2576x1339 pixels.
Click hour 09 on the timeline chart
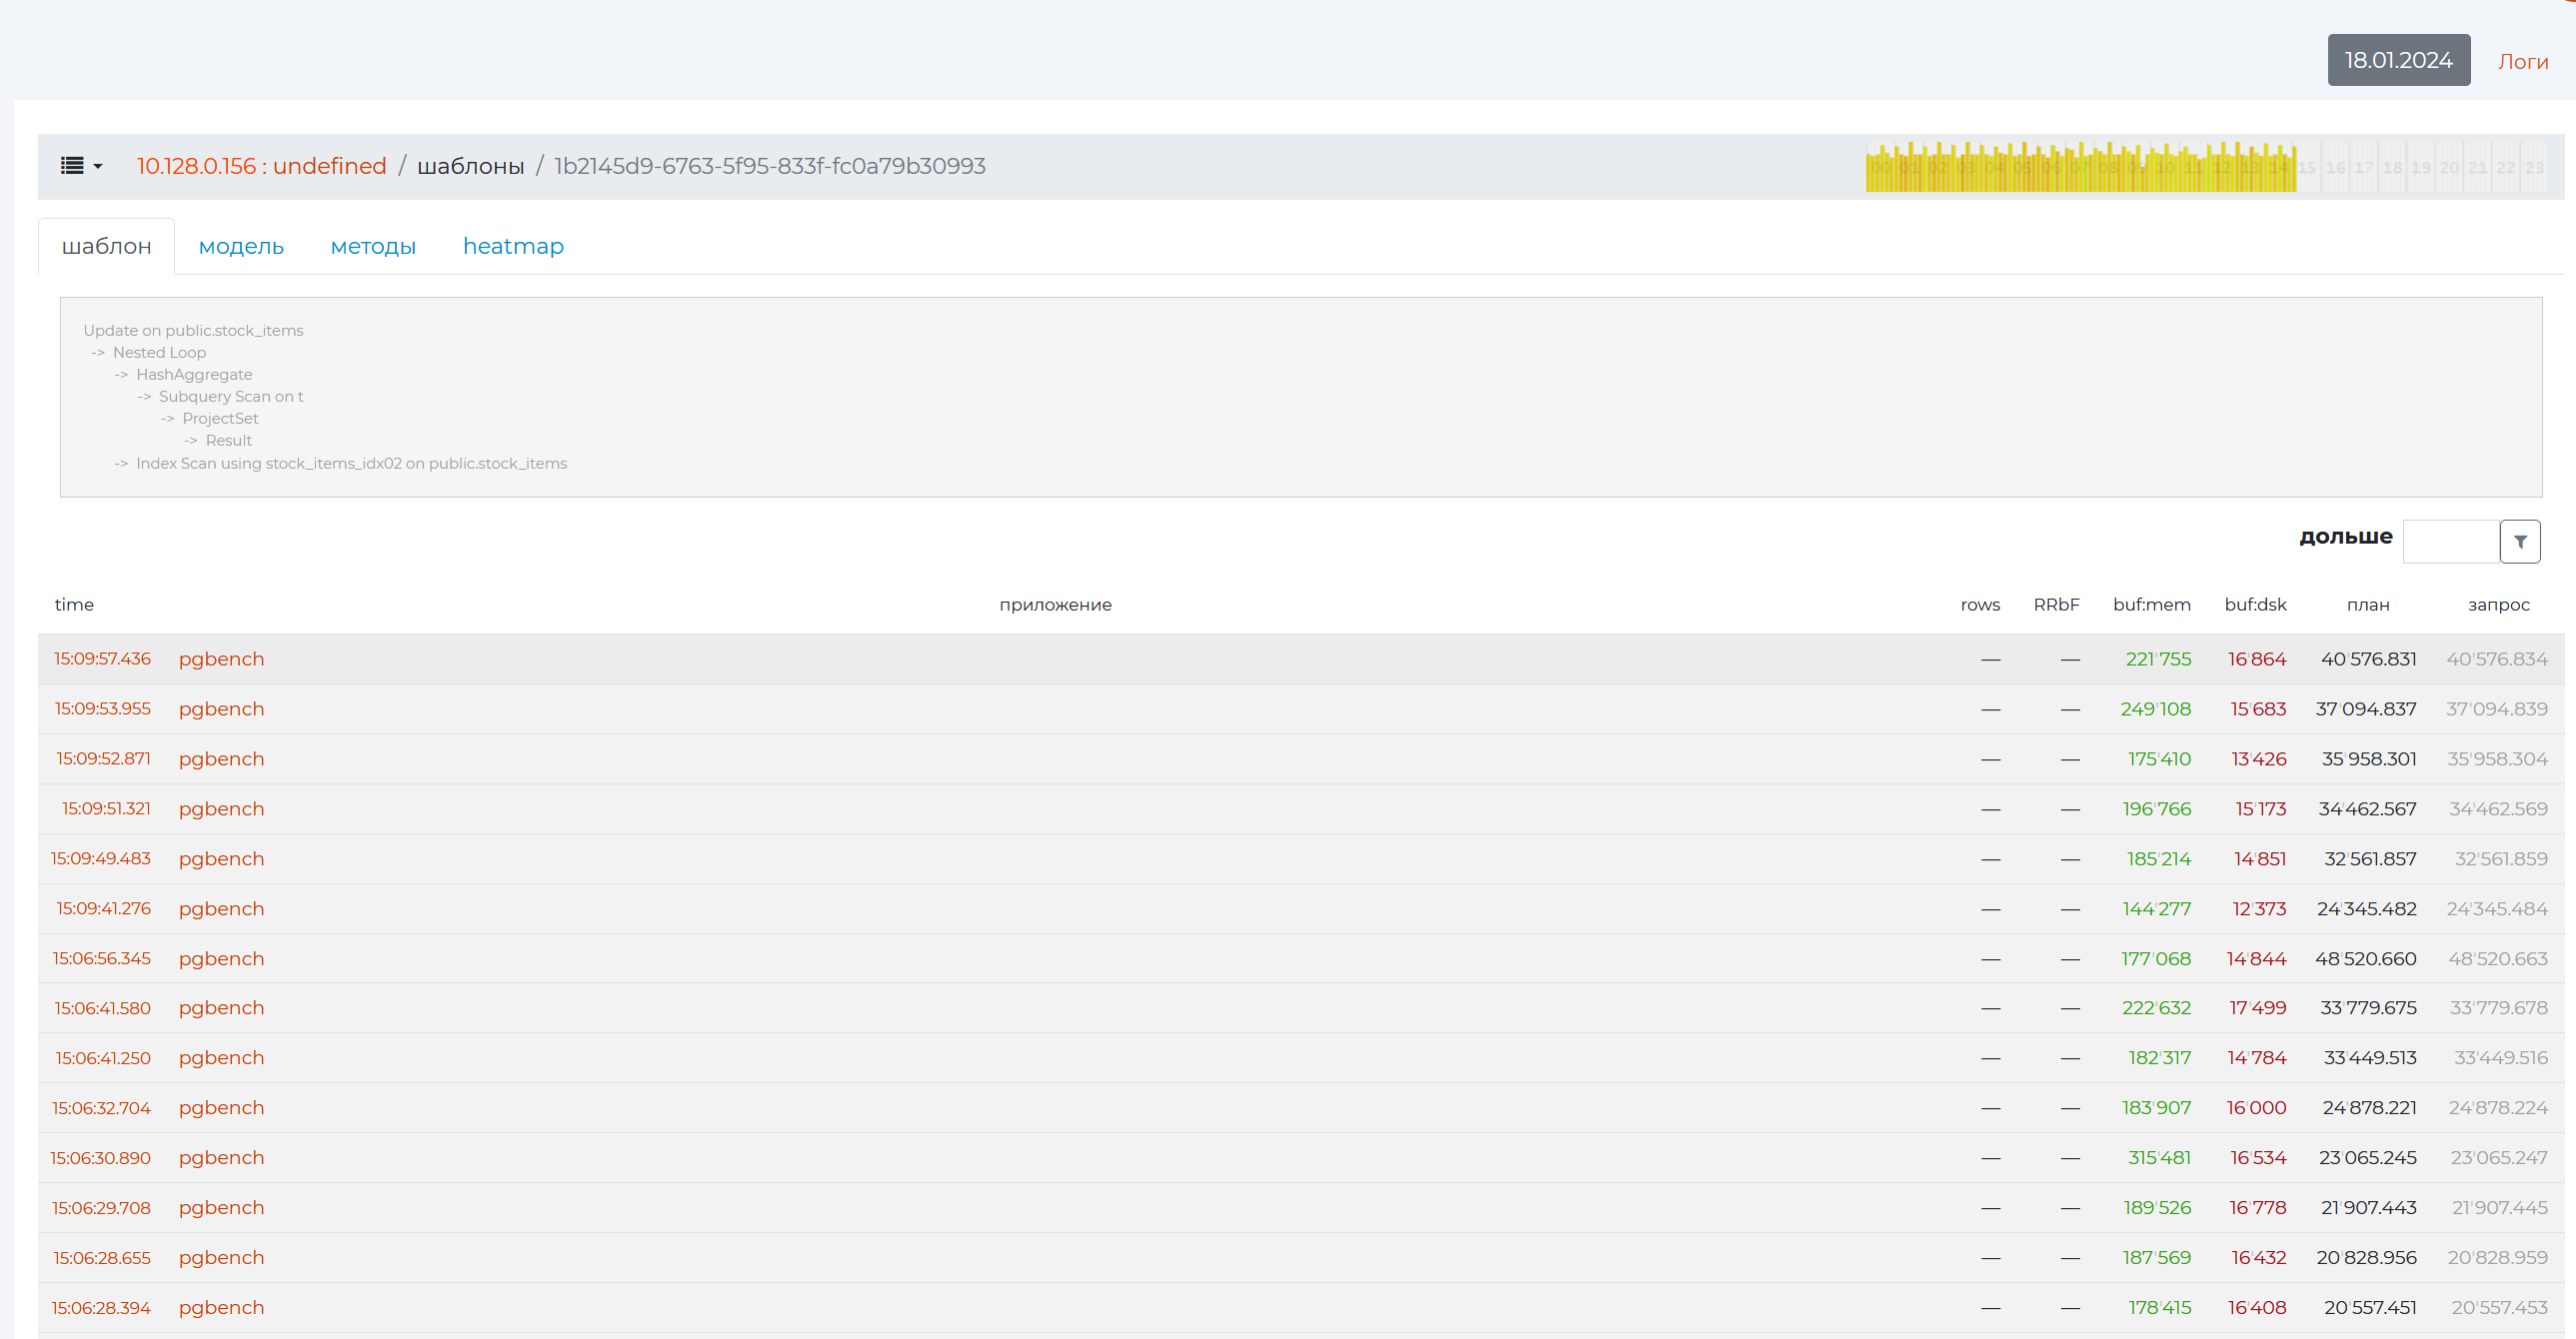point(2137,168)
